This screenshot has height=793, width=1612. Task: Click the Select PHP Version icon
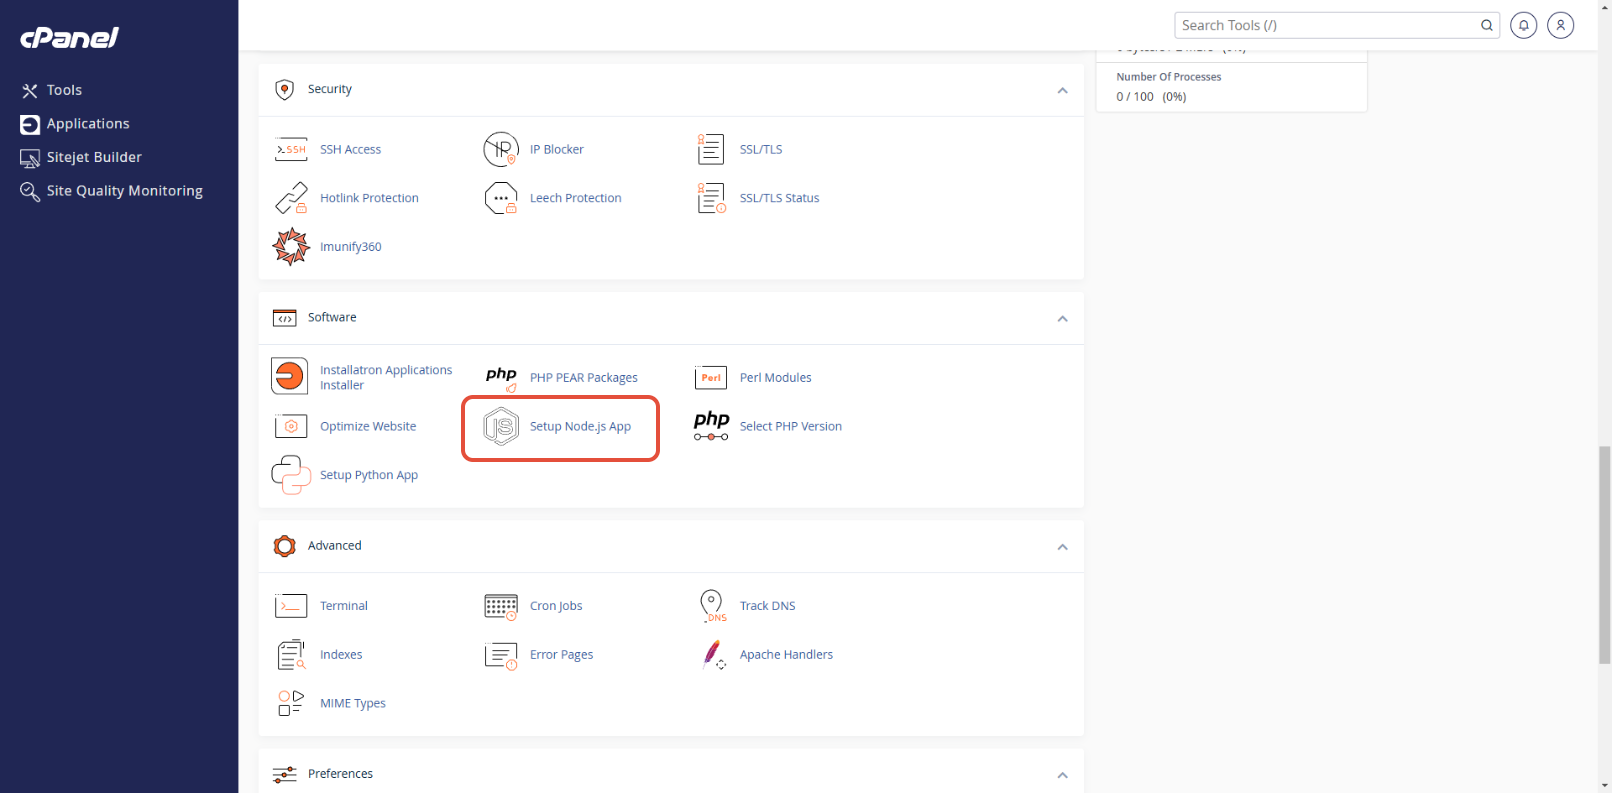[x=711, y=426]
